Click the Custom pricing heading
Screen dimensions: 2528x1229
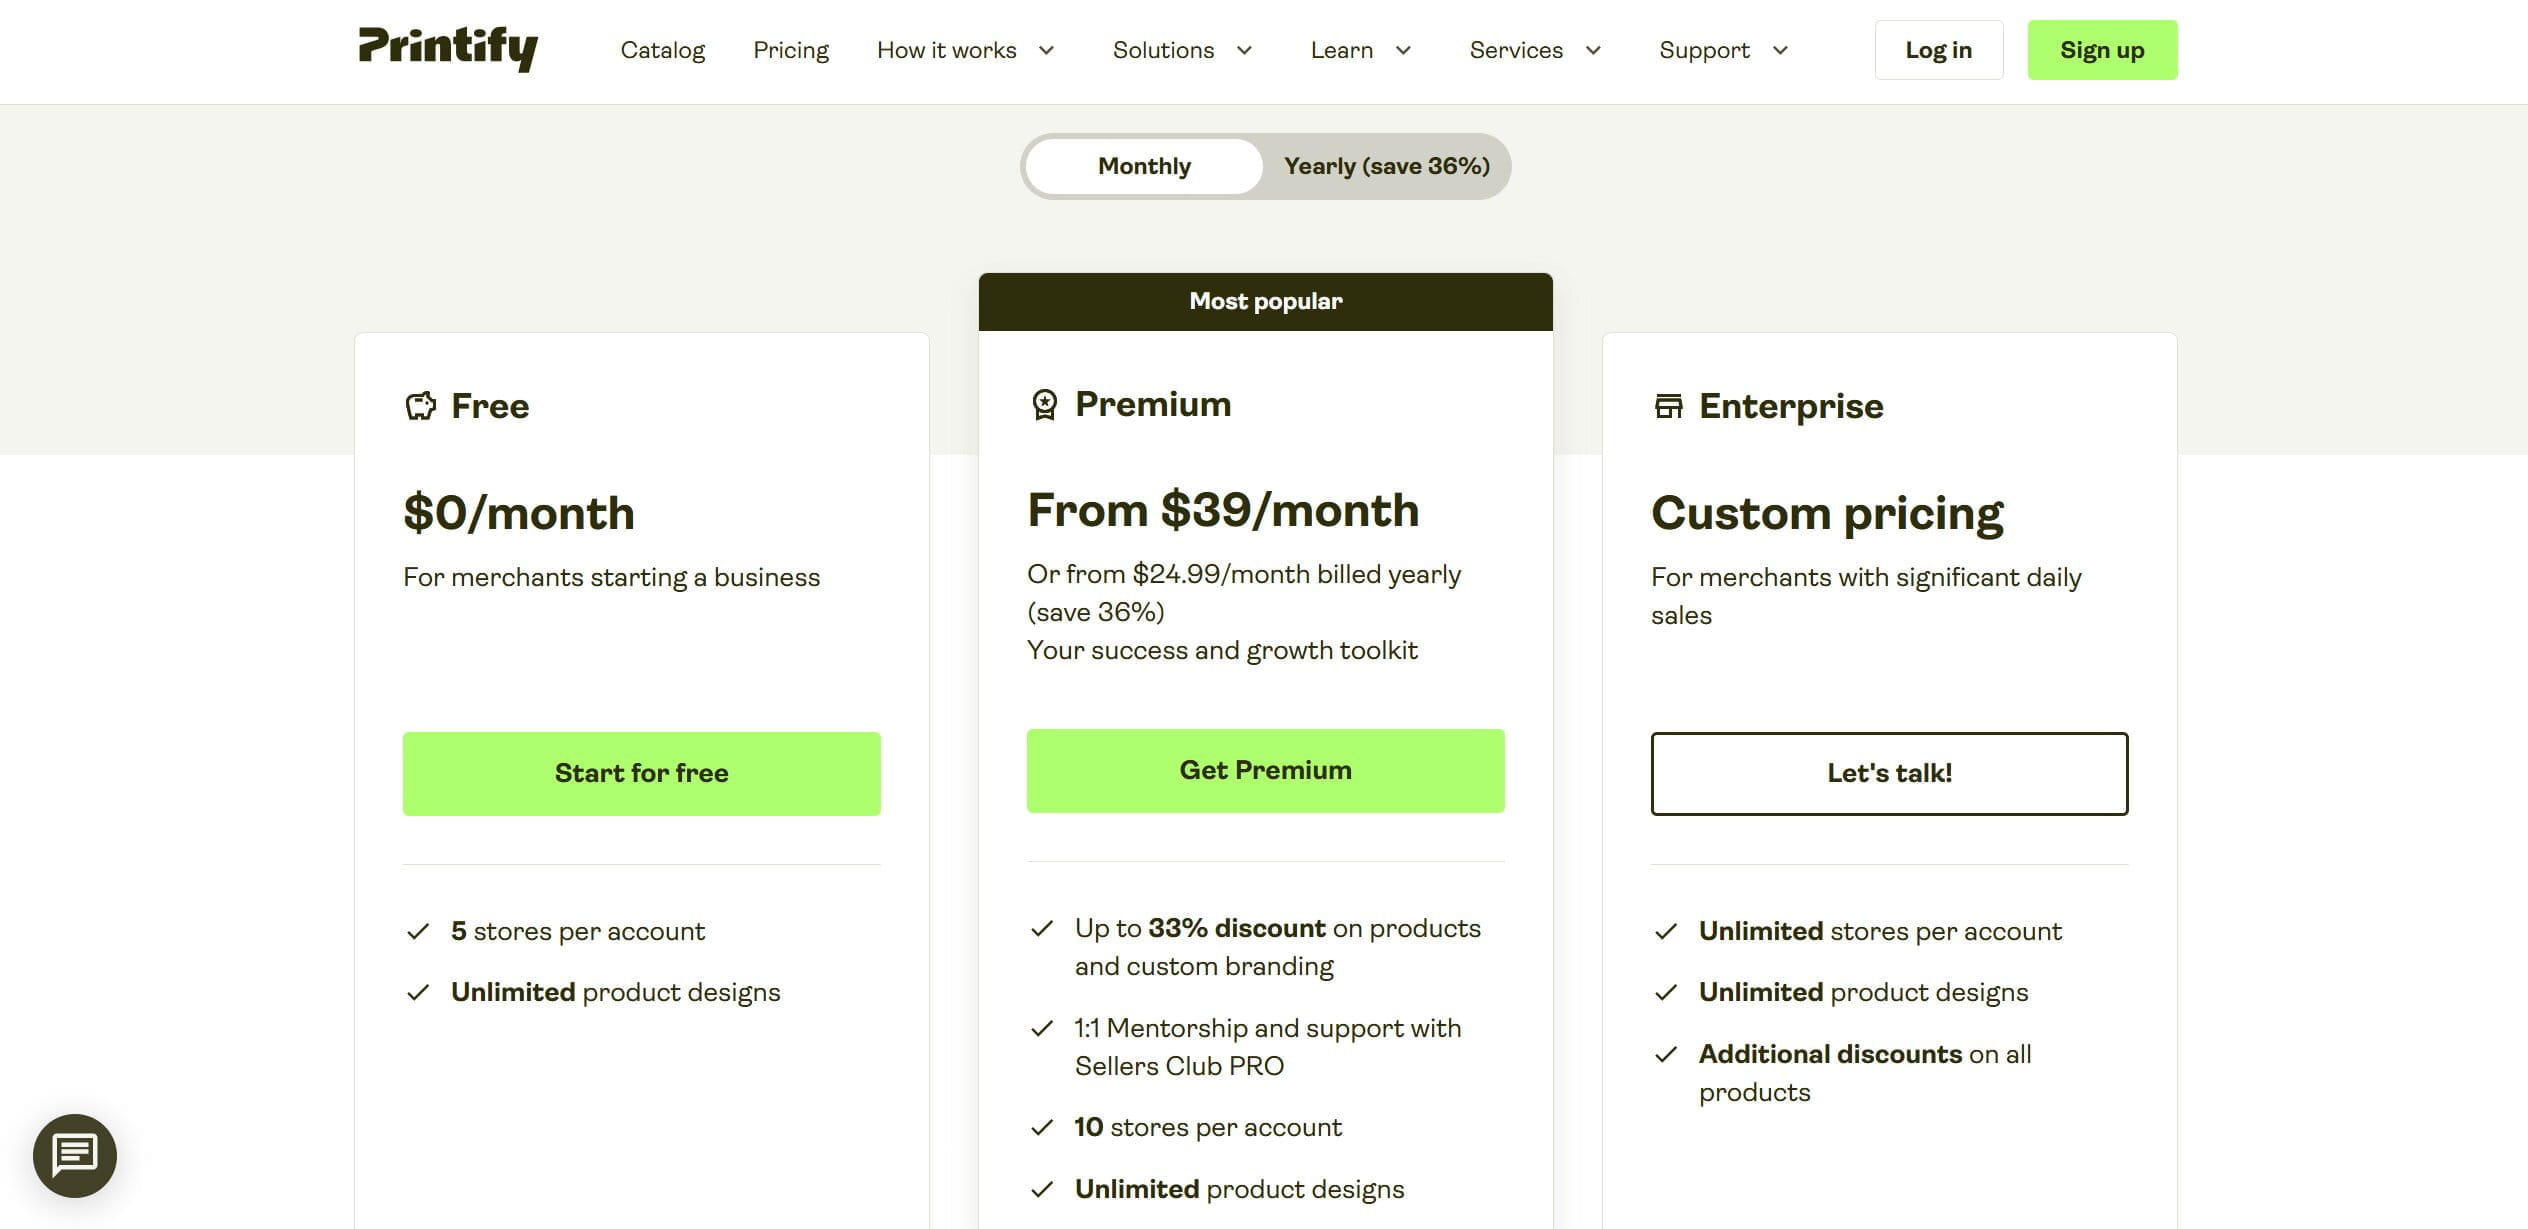[1827, 514]
